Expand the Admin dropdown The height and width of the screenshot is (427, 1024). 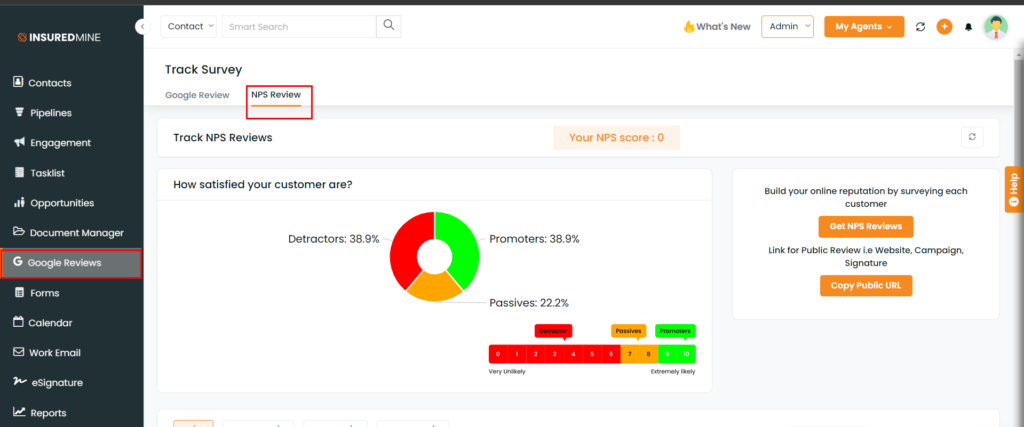tap(787, 27)
